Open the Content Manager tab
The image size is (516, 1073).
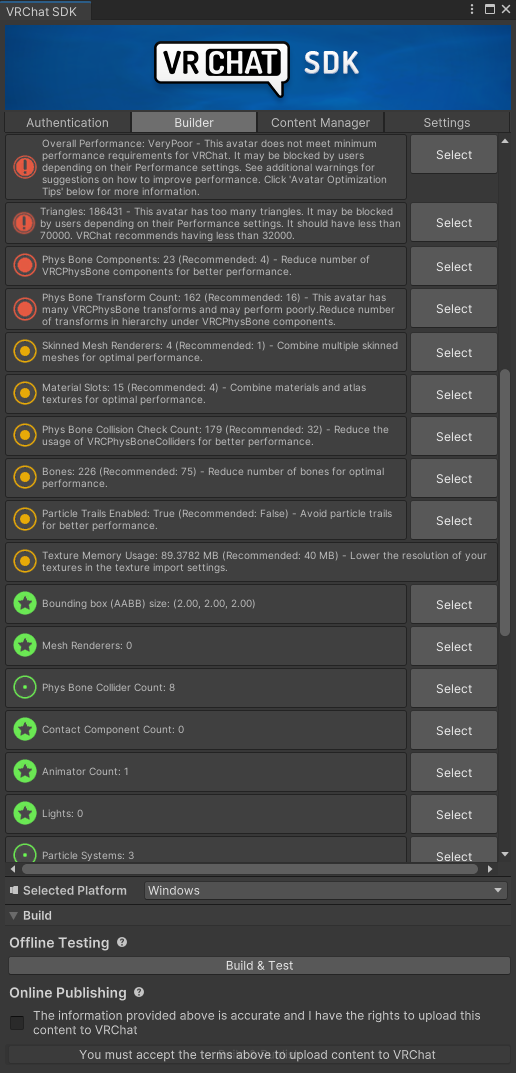(320, 122)
